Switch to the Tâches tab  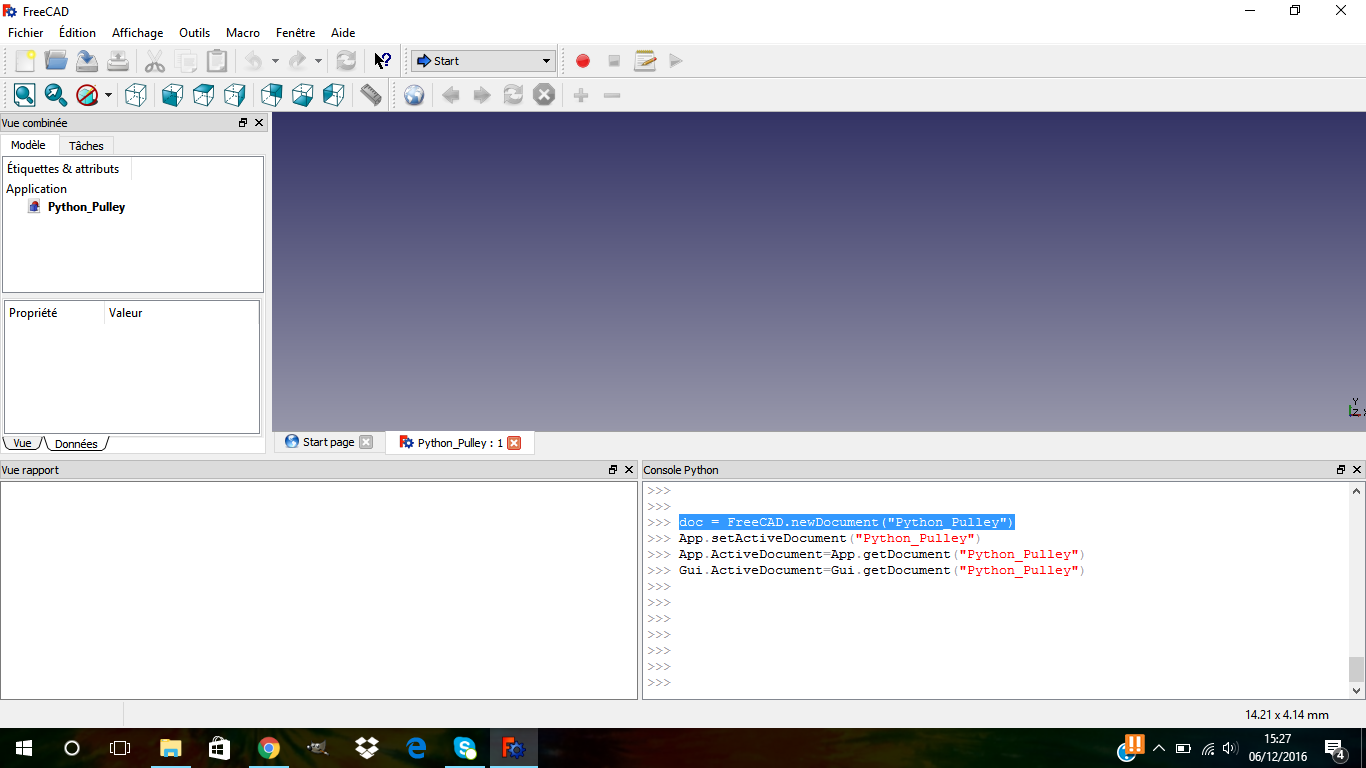86,146
